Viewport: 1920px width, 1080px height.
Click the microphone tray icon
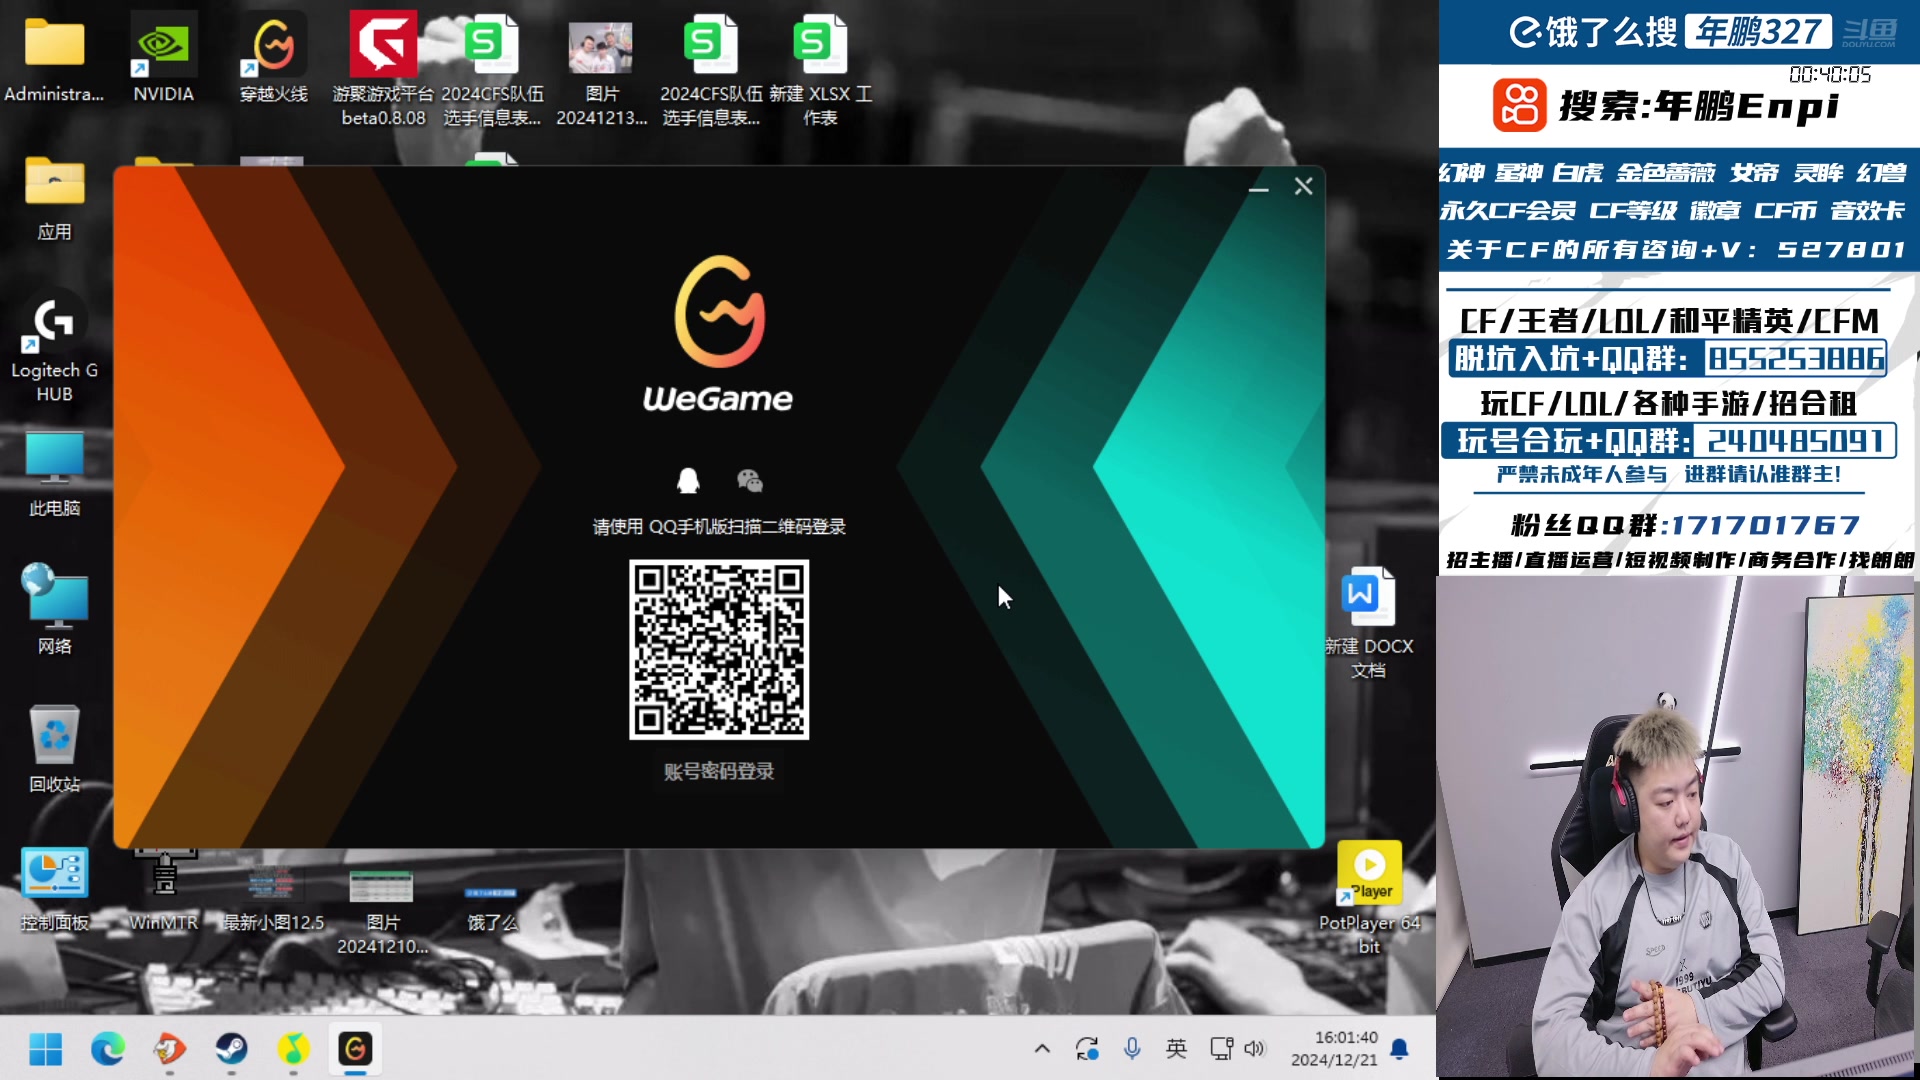pyautogui.click(x=1132, y=1048)
